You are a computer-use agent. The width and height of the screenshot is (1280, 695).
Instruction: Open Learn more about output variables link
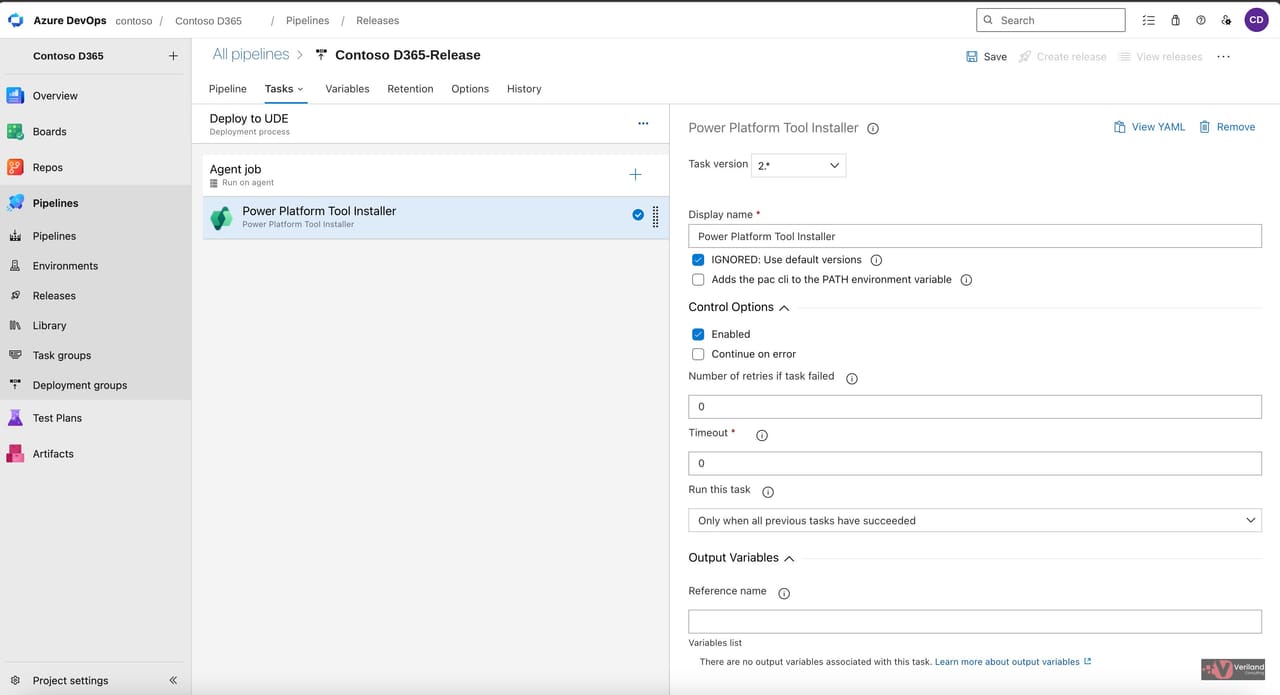(1013, 662)
